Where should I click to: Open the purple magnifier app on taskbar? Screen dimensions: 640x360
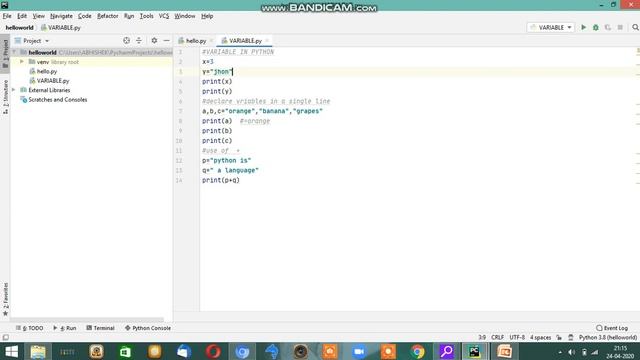point(447,351)
